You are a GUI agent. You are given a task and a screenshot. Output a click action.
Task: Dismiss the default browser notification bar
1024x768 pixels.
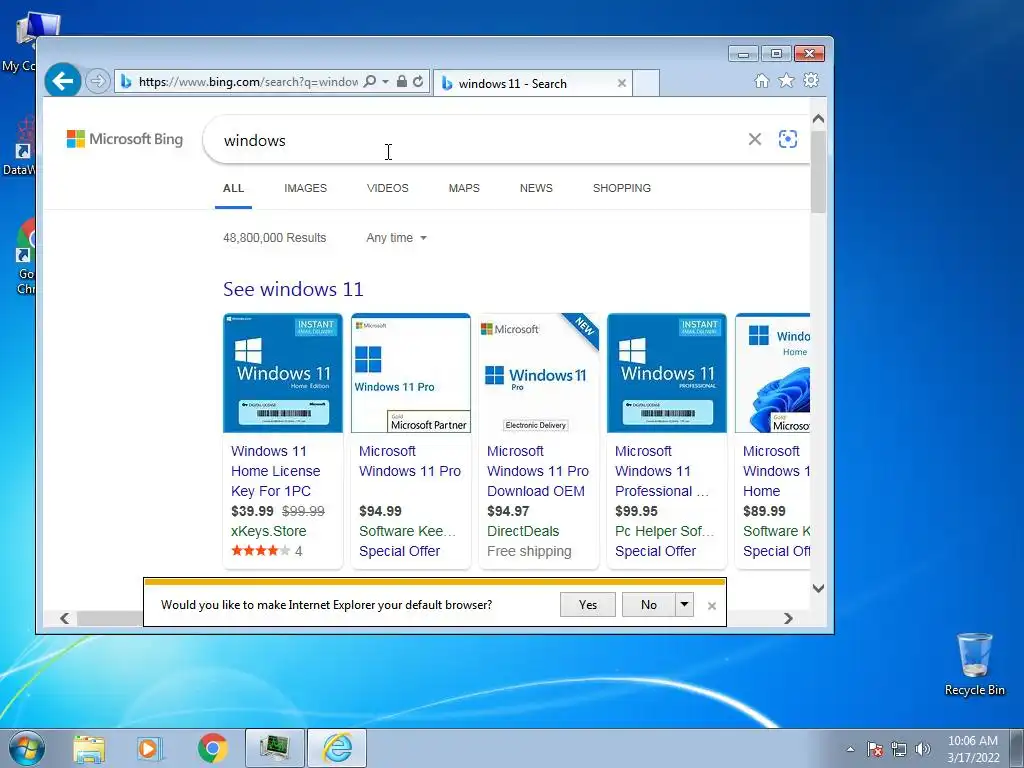coord(712,606)
